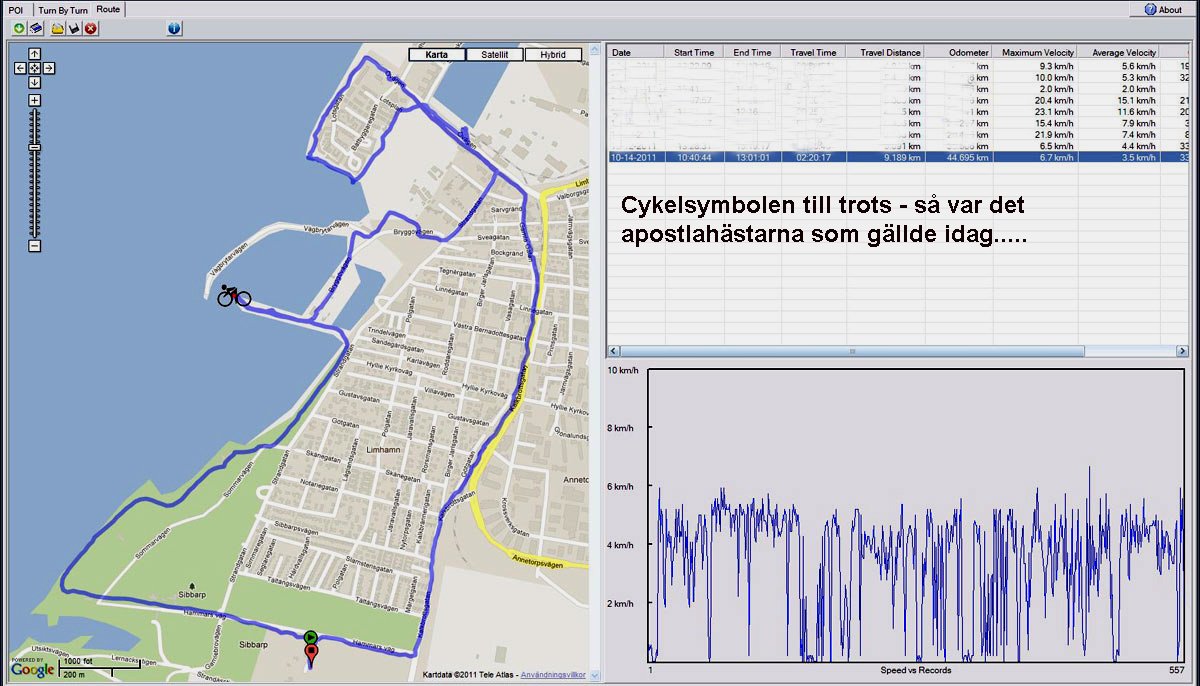
Task: Click the 13:01:01 end time cell
Action: click(x=752, y=157)
